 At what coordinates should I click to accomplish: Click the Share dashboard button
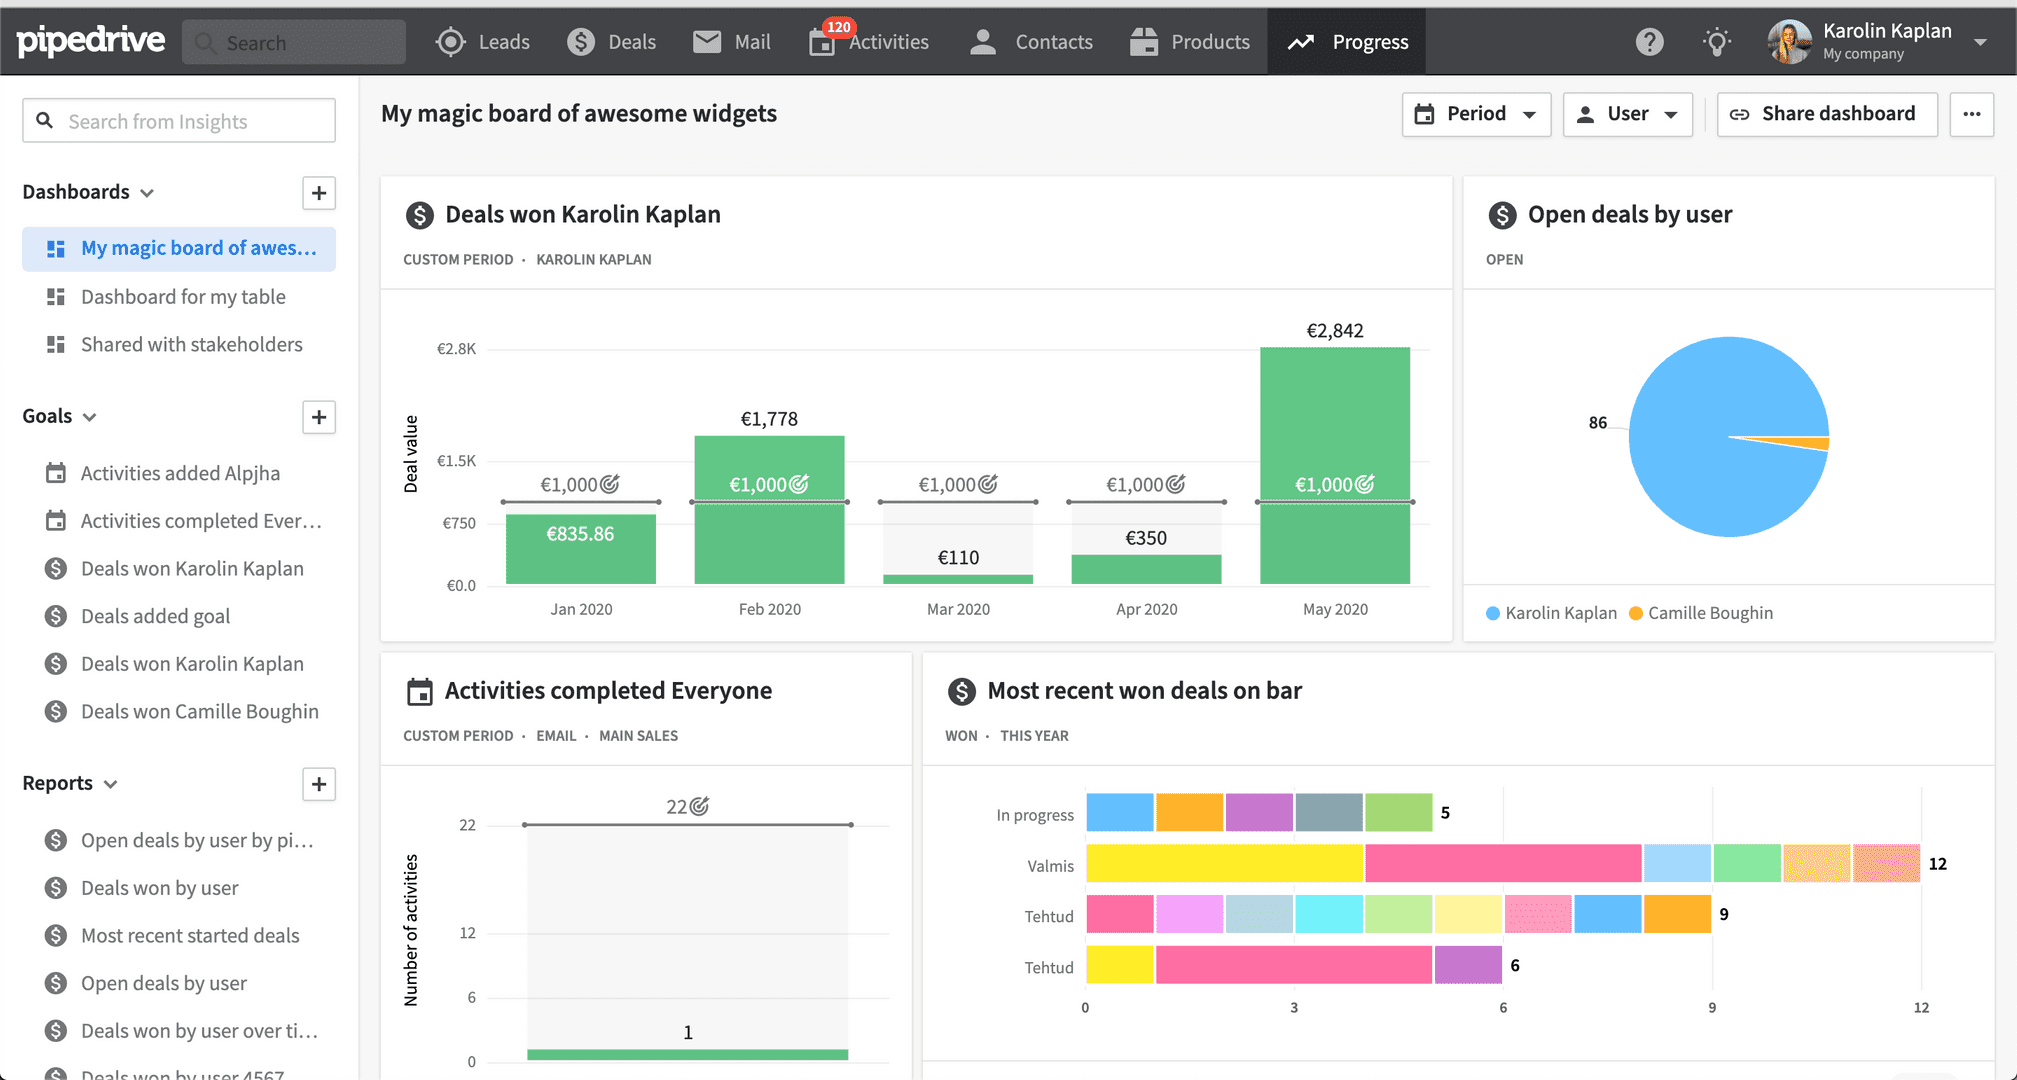coord(1827,114)
